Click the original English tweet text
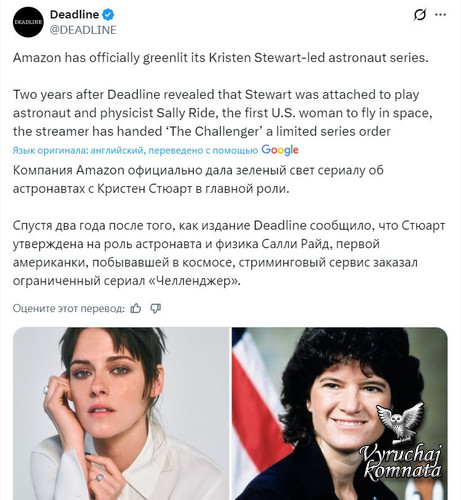The width and height of the screenshot is (461, 500). click(x=223, y=94)
